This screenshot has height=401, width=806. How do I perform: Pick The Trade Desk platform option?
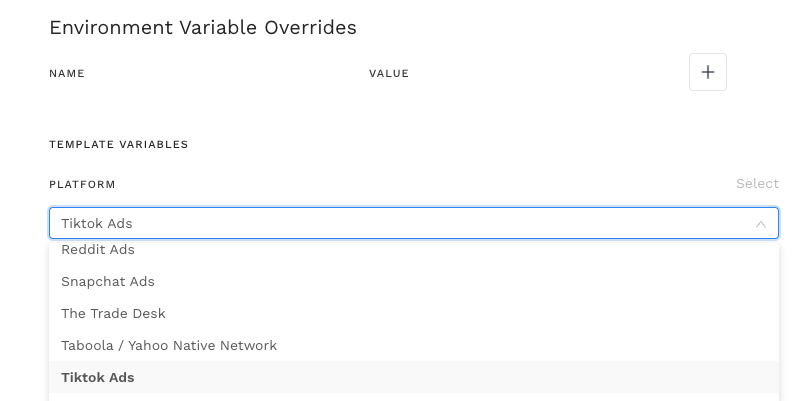113,314
